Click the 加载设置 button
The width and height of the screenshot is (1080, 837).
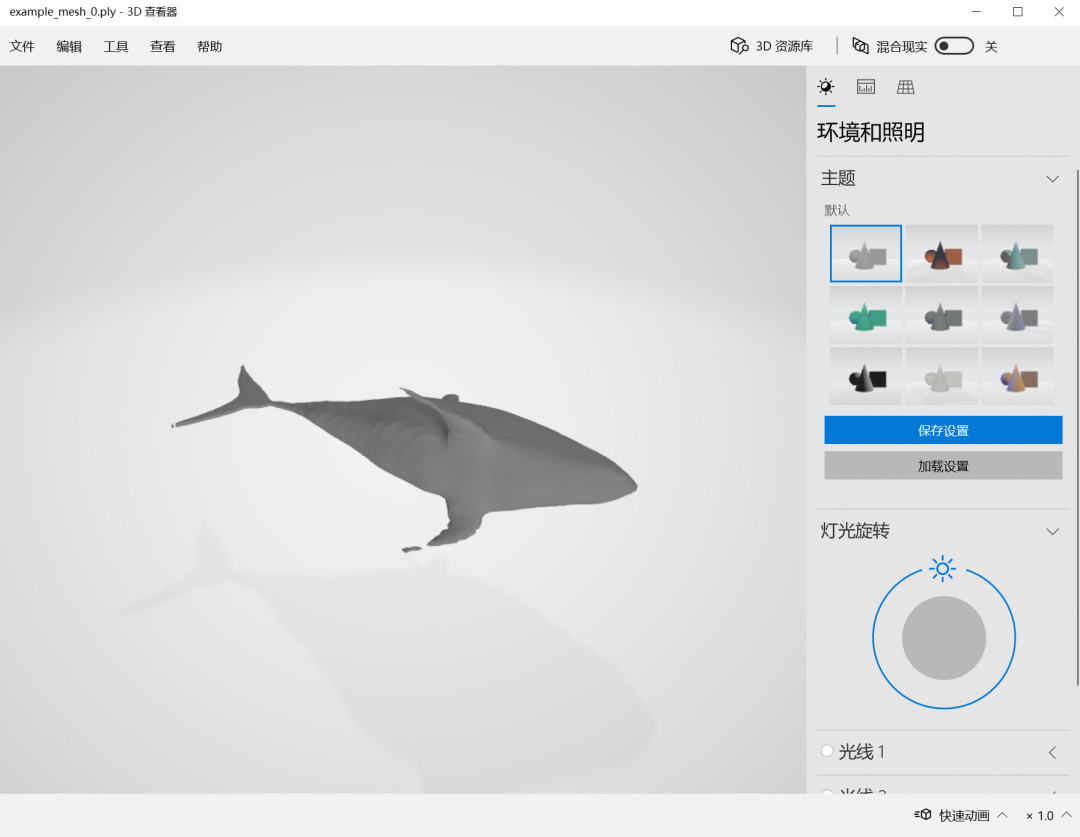pos(943,466)
